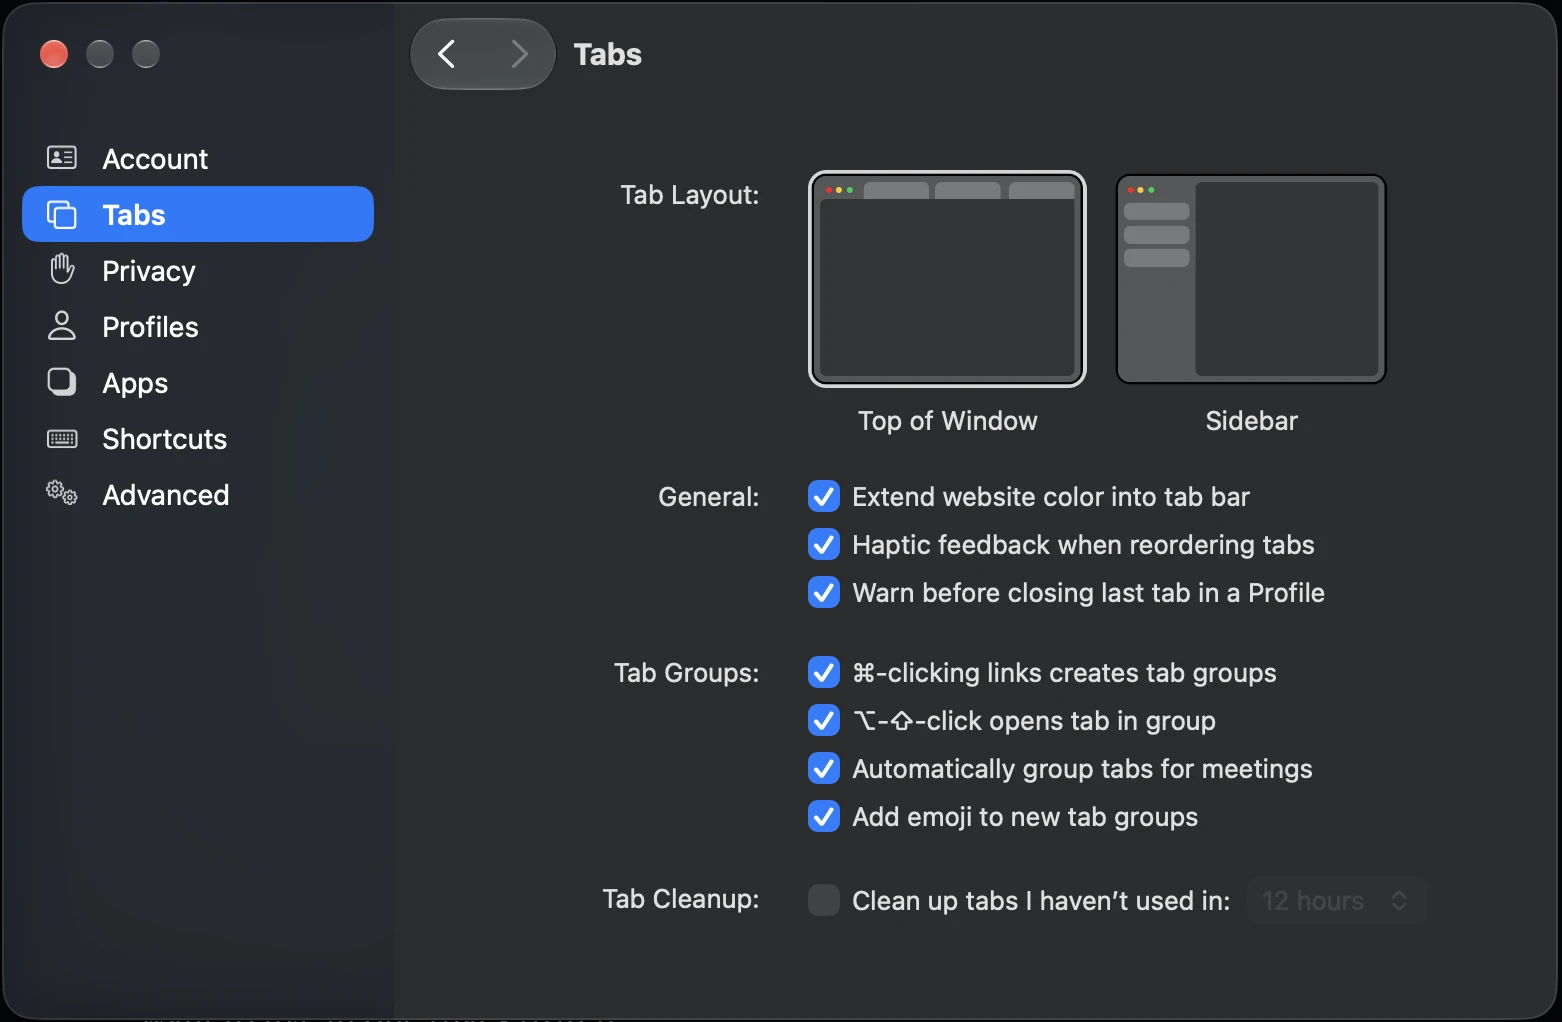Image resolution: width=1562 pixels, height=1022 pixels.
Task: Close the settings window with red button
Action: tap(54, 54)
